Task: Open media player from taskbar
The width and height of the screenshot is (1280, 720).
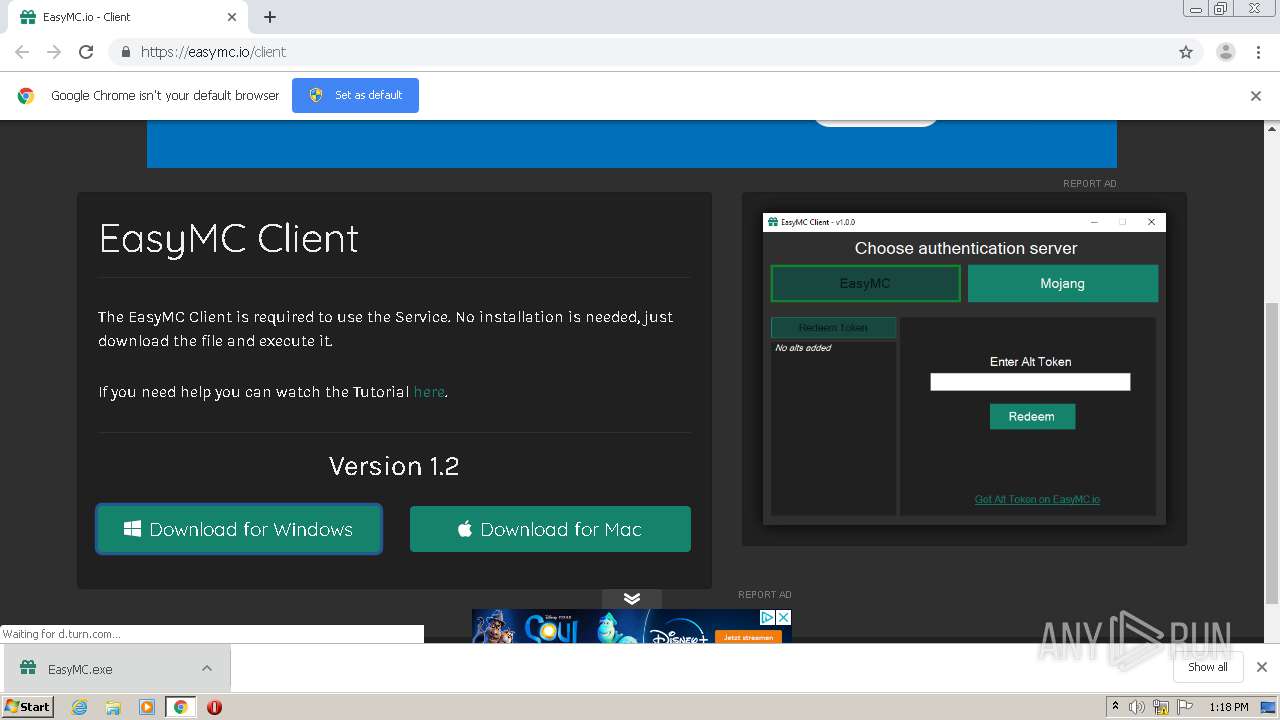Action: 147,707
